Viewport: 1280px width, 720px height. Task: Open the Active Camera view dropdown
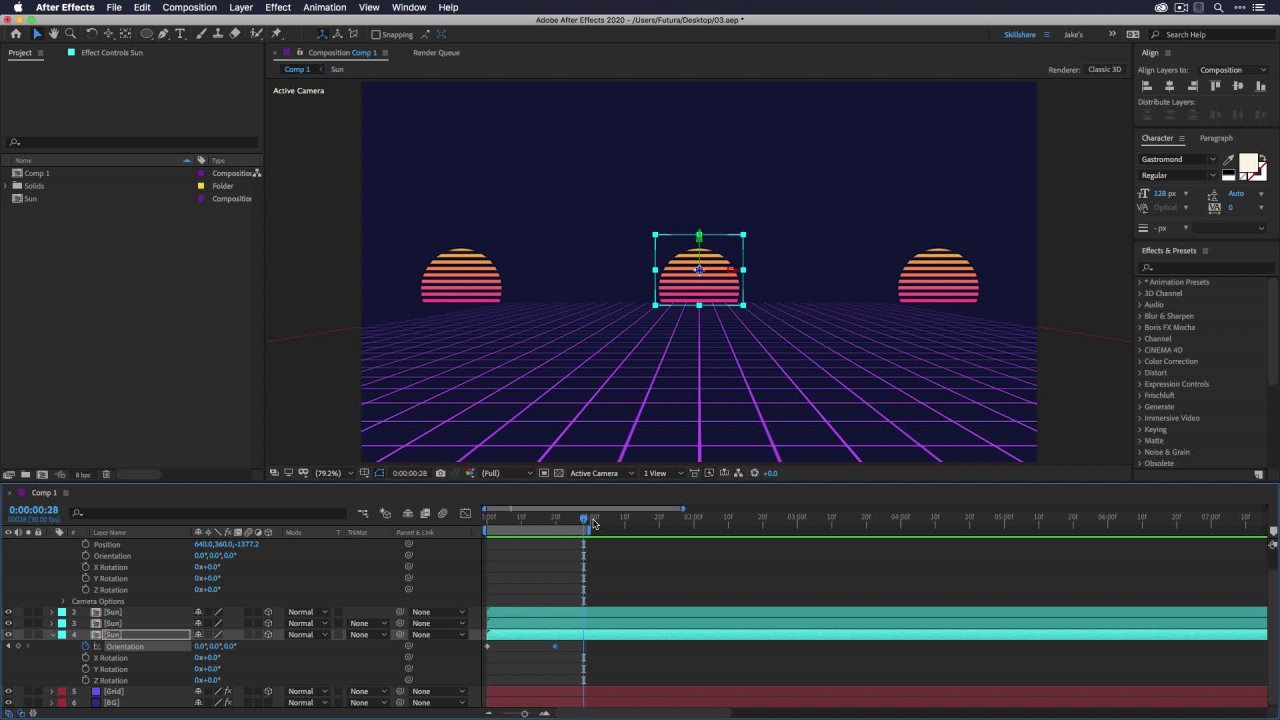pyautogui.click(x=601, y=473)
